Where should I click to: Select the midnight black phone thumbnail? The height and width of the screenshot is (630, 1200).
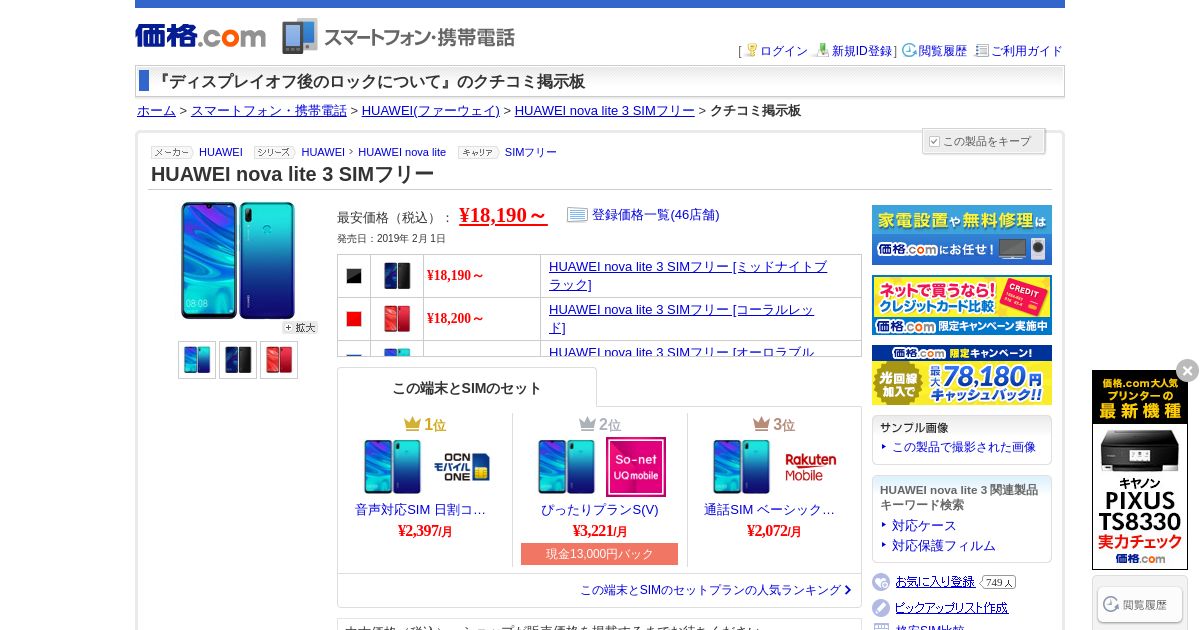tap(238, 360)
